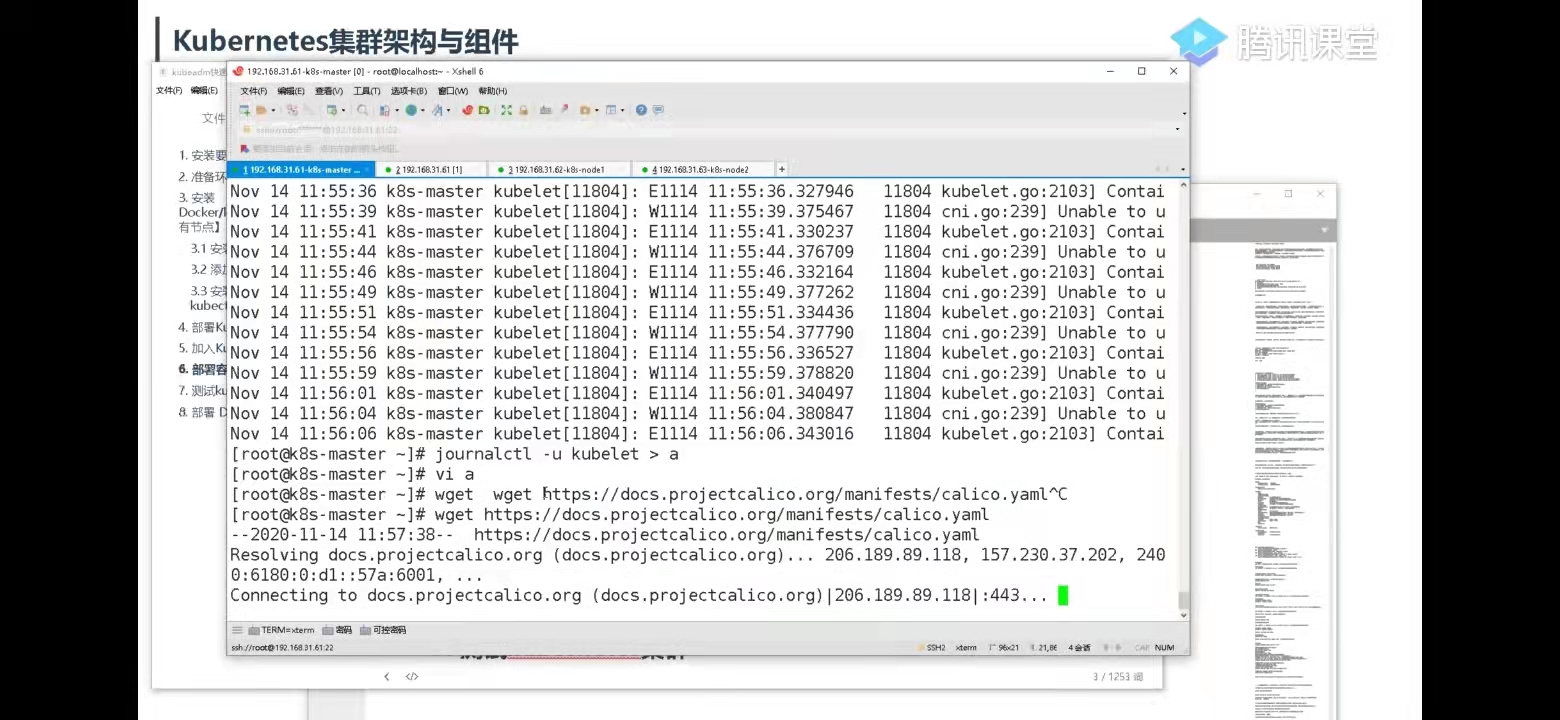The width and height of the screenshot is (1560, 720).
Task: Select the 192.168.31.61-k8s-master session tab
Action: (x=301, y=170)
